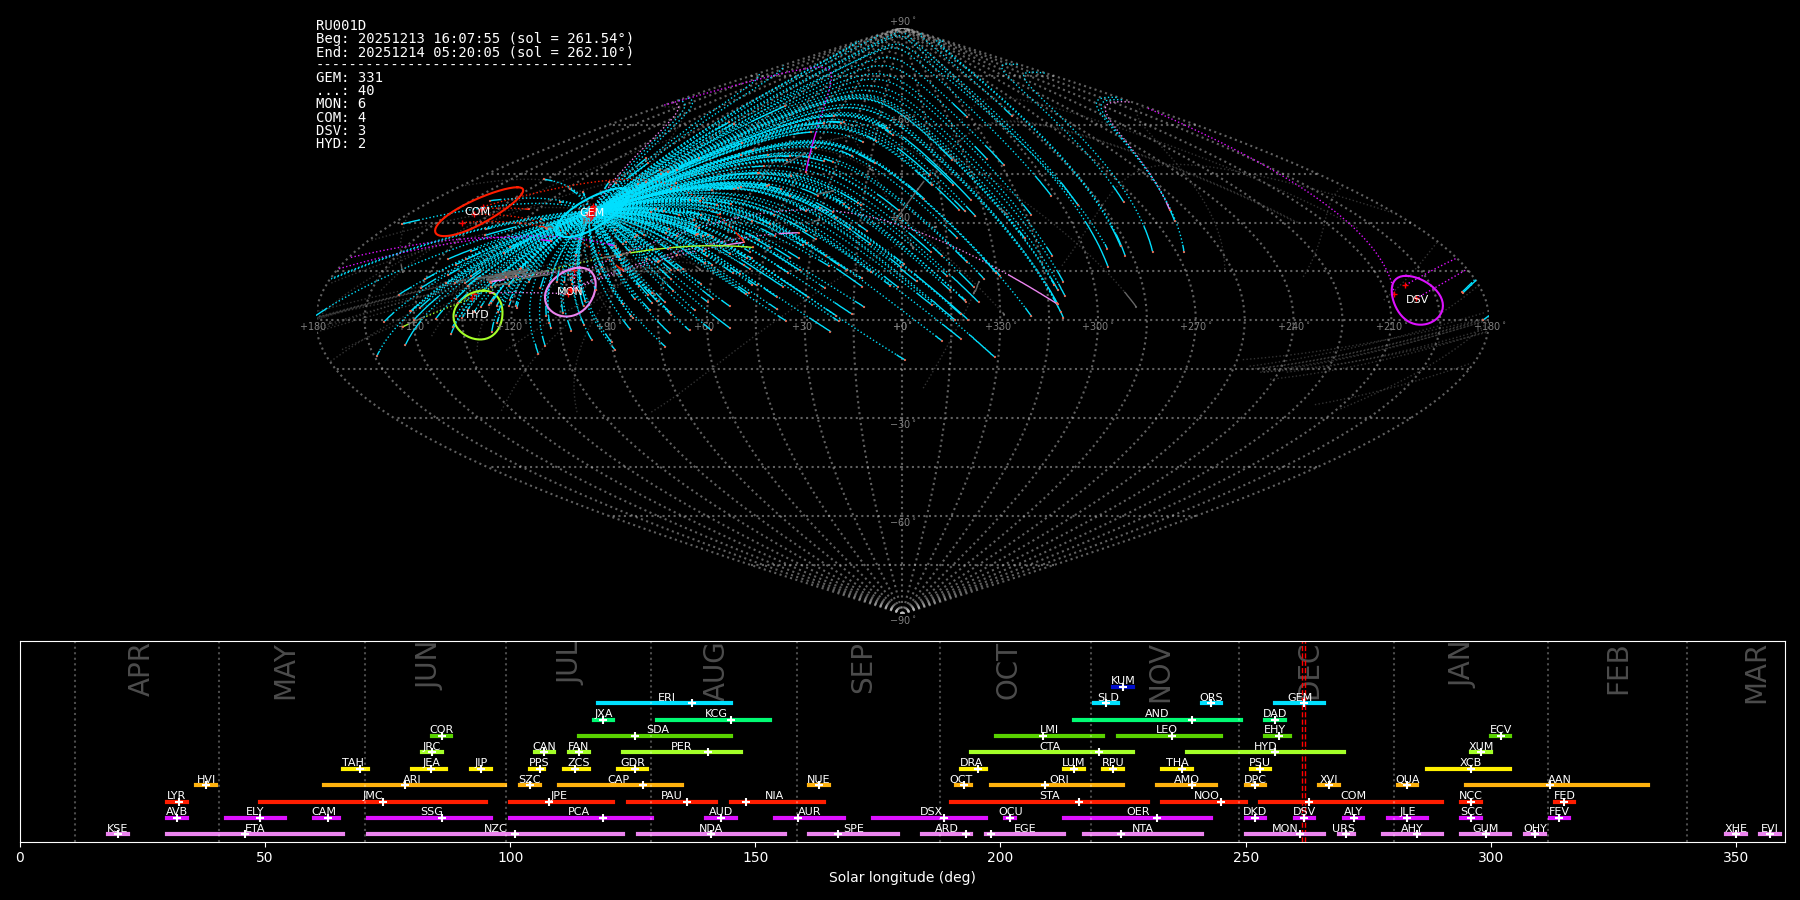Click the URS shower label in the timeline

(x=1343, y=829)
